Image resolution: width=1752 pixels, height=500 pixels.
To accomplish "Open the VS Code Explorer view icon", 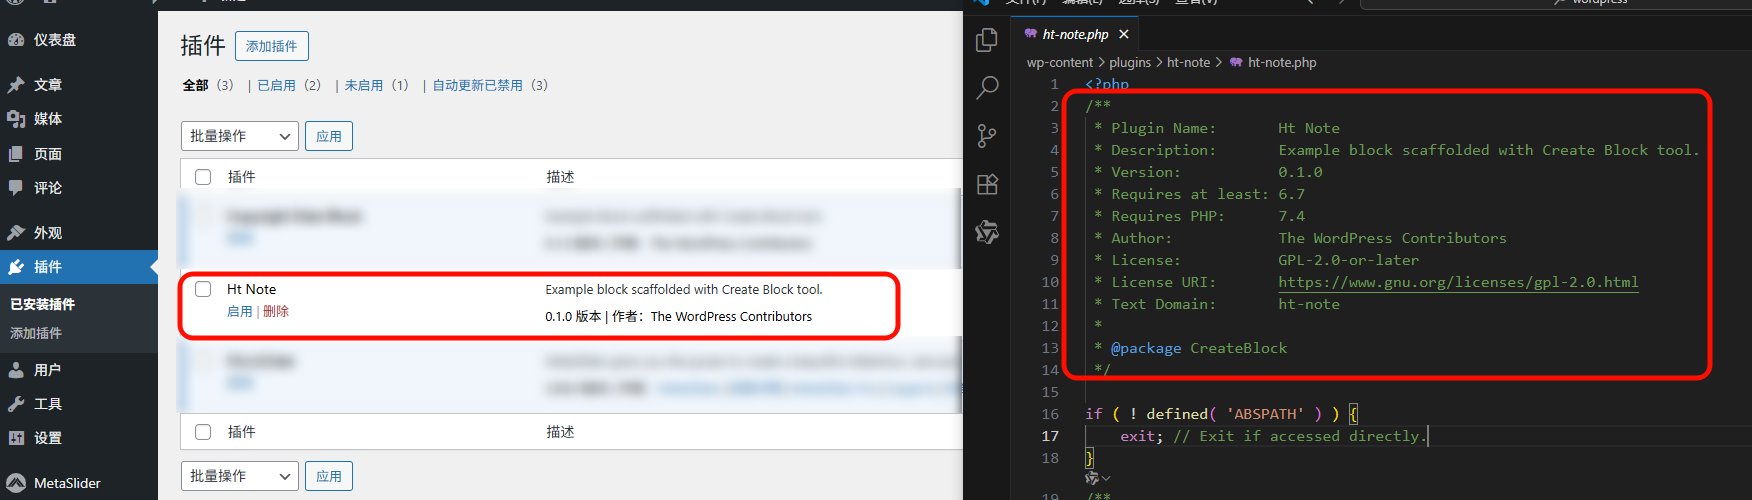I will [x=987, y=39].
